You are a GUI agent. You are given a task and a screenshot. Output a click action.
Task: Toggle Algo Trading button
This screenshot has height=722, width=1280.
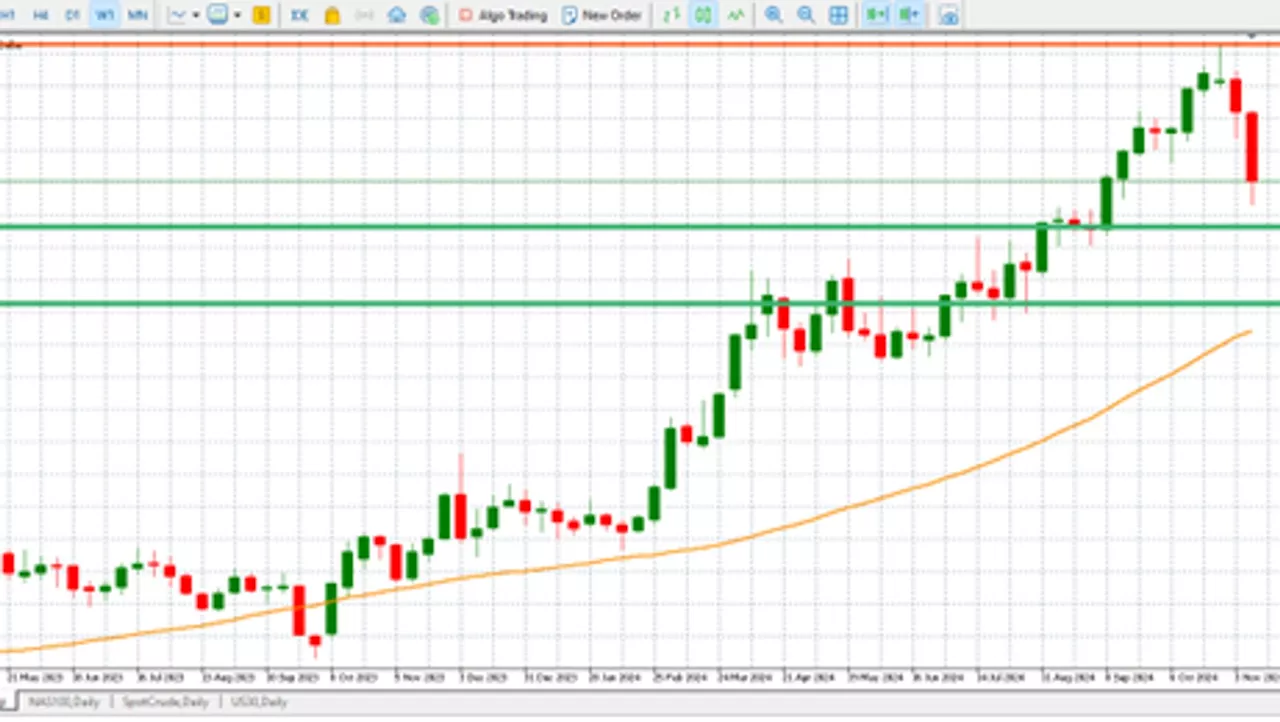tap(503, 15)
